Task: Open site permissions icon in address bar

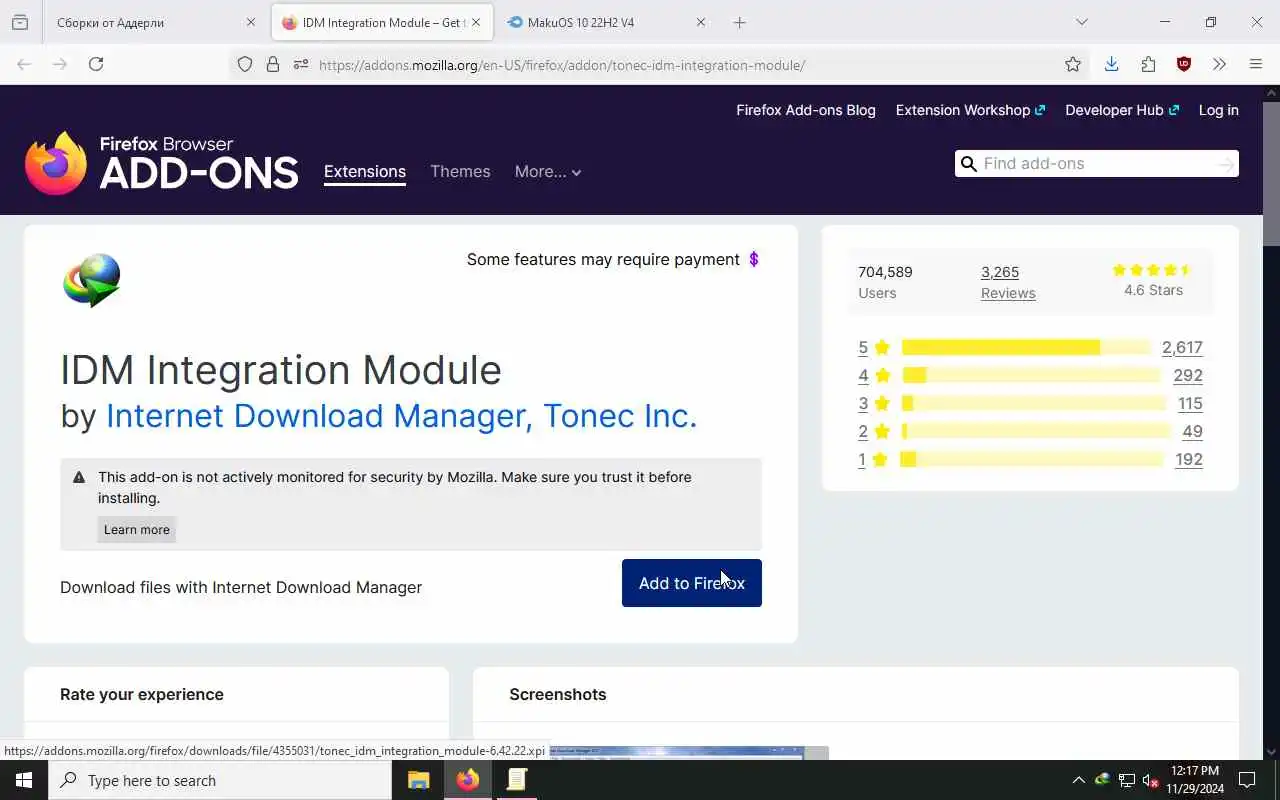Action: pyautogui.click(x=300, y=64)
